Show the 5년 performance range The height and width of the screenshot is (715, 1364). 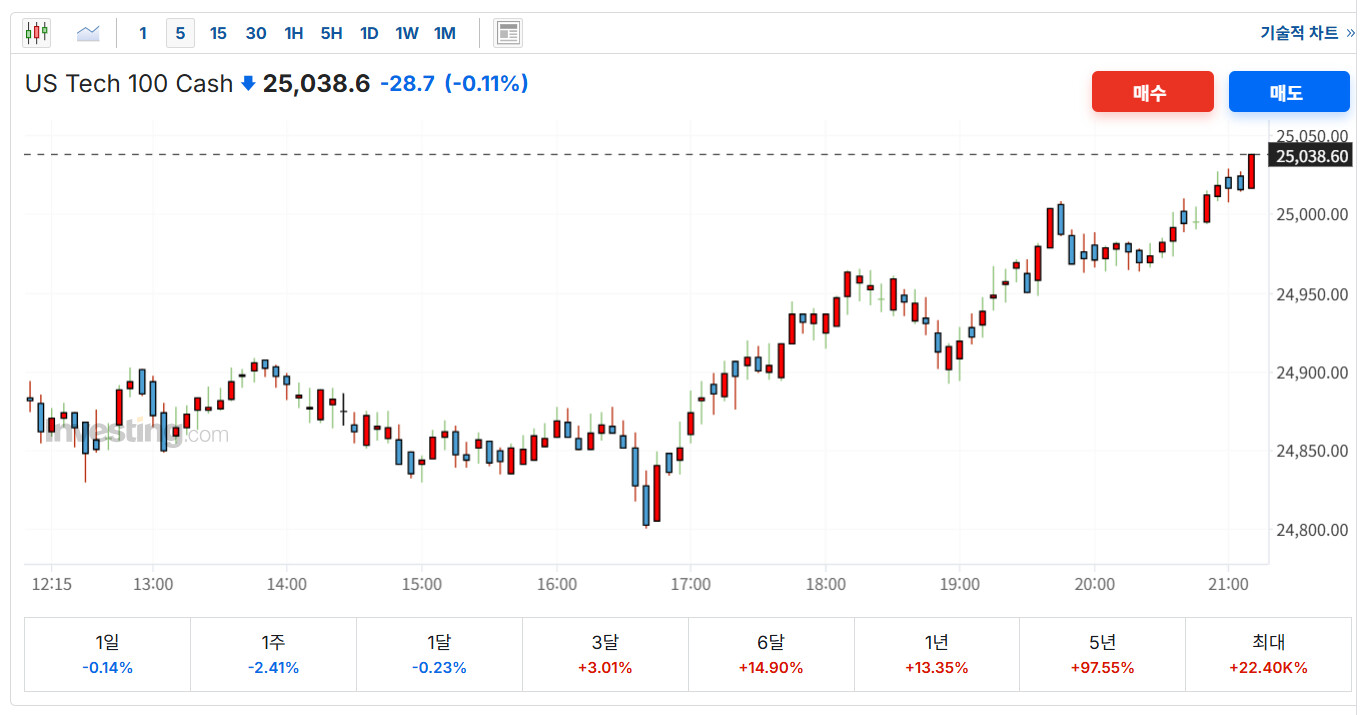[x=1102, y=654]
